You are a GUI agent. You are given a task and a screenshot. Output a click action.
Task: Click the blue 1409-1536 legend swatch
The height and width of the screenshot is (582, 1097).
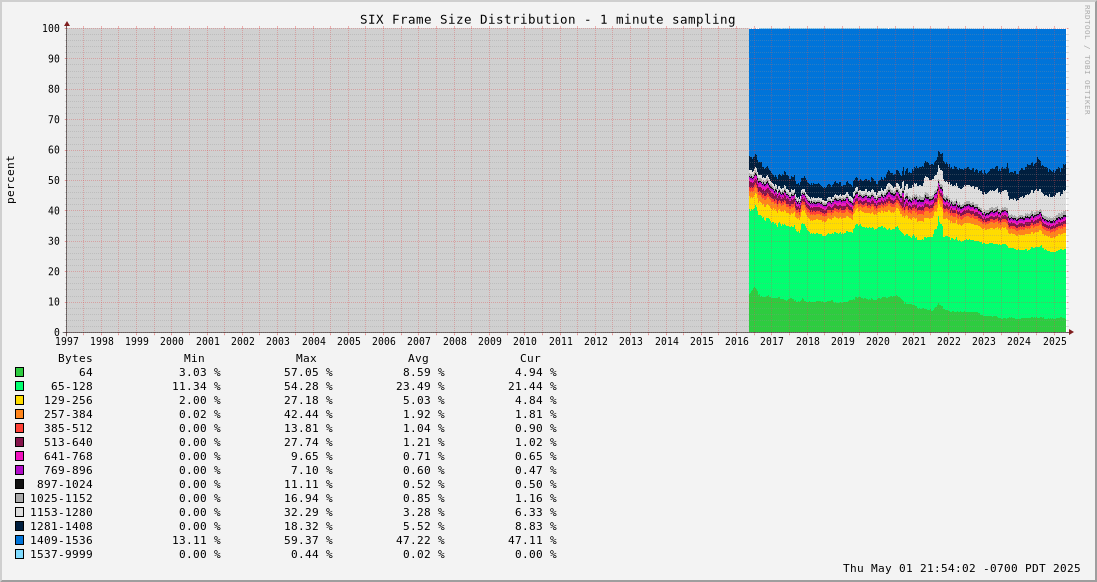point(20,540)
